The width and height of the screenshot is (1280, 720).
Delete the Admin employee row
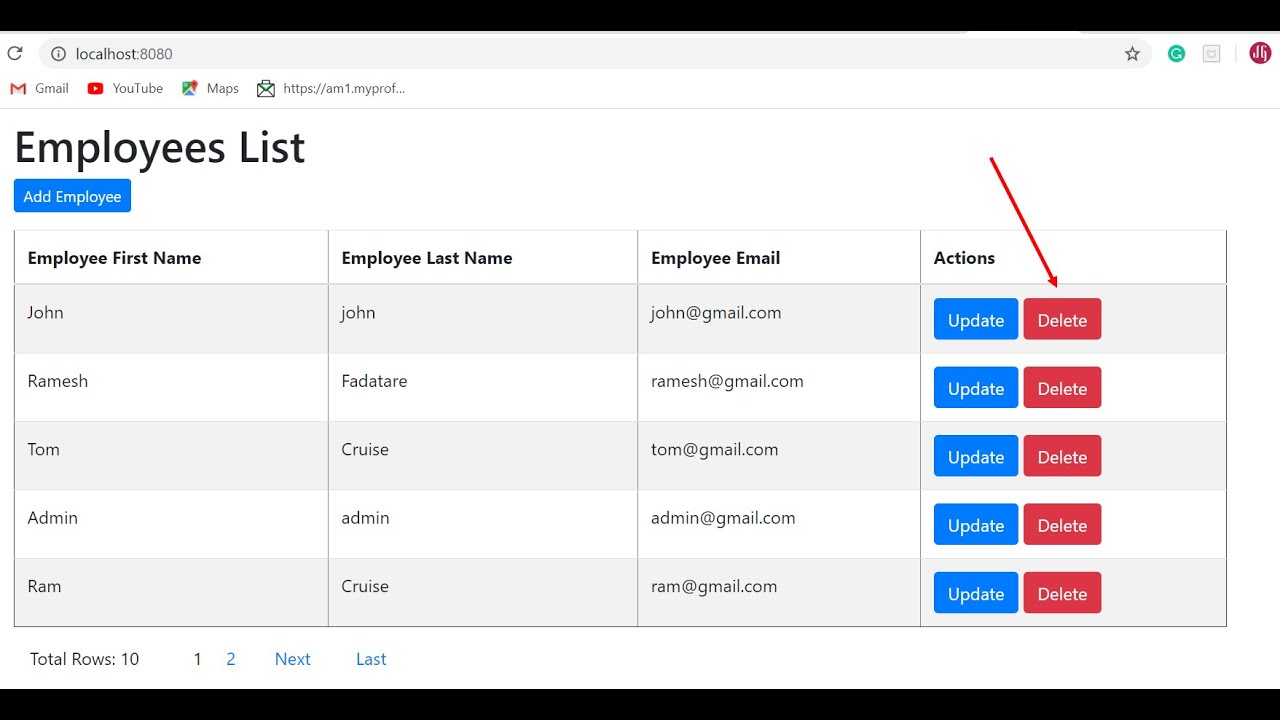[1062, 525]
